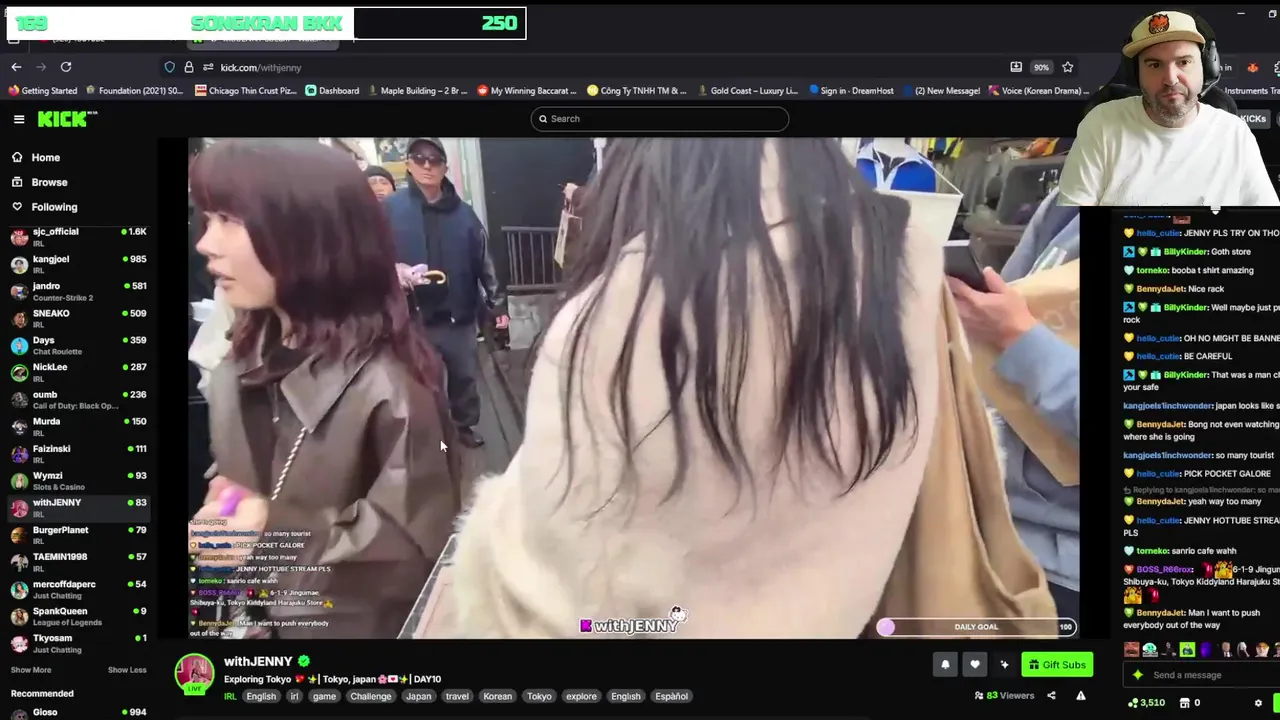Open the site security padlock icon
Screen dimensions: 1280x720
189,67
